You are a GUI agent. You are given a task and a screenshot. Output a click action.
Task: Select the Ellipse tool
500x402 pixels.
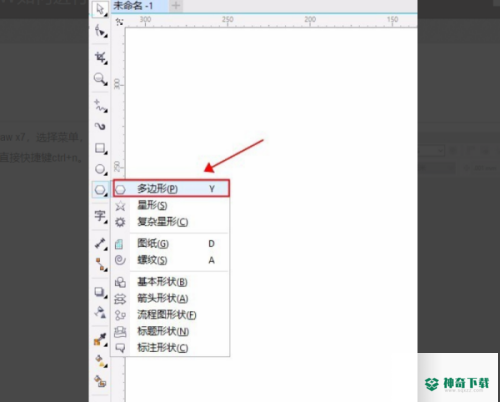pyautogui.click(x=100, y=169)
